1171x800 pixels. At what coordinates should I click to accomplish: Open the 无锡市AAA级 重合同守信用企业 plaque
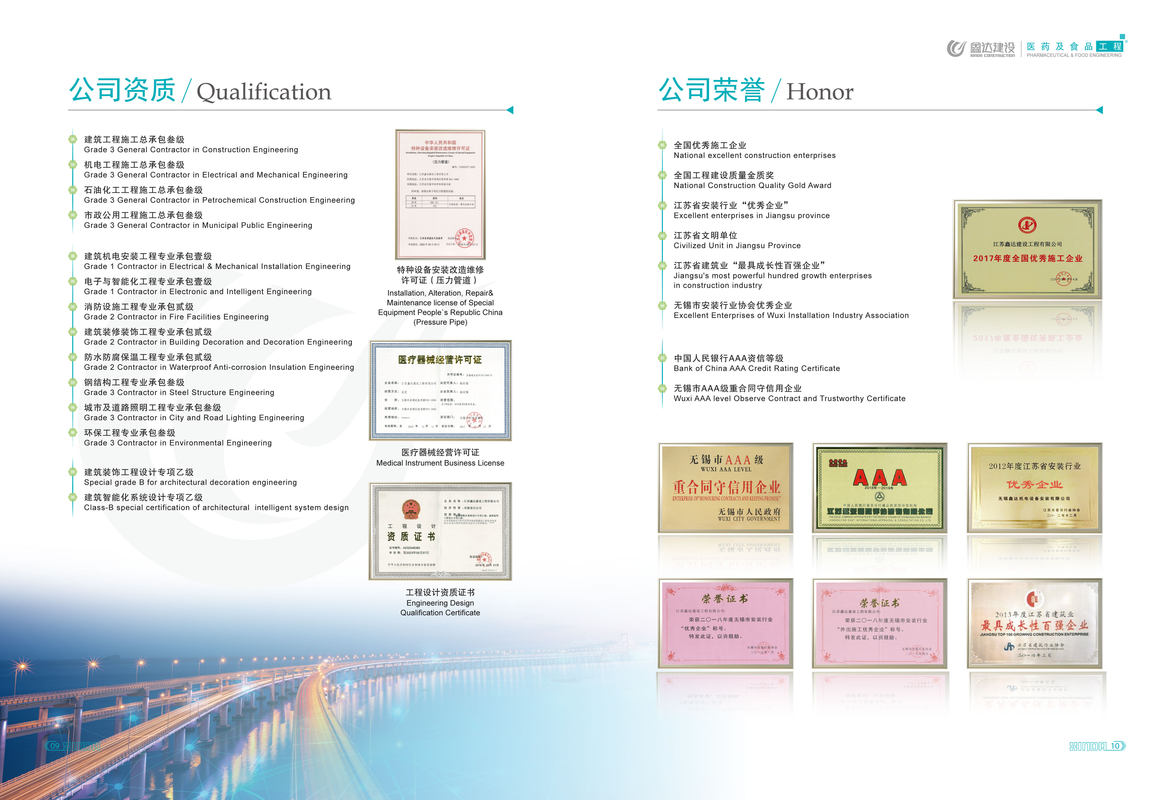point(726,488)
